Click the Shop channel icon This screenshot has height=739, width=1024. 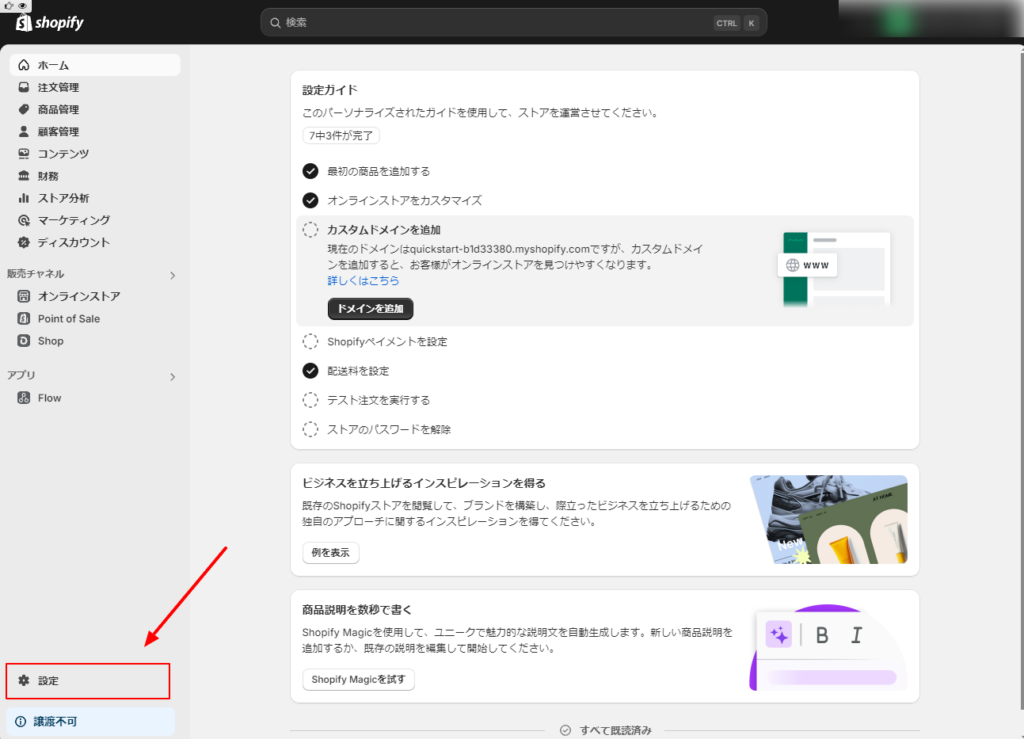point(24,341)
